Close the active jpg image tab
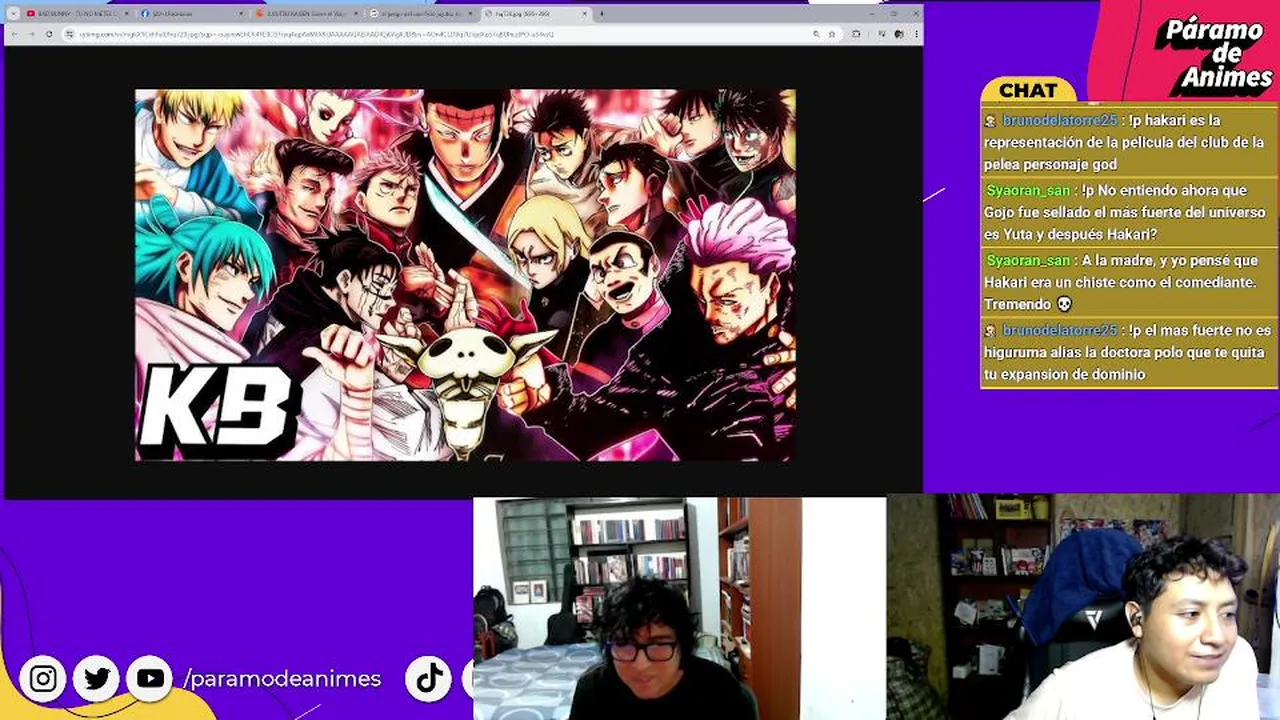The width and height of the screenshot is (1280, 720). pos(585,14)
